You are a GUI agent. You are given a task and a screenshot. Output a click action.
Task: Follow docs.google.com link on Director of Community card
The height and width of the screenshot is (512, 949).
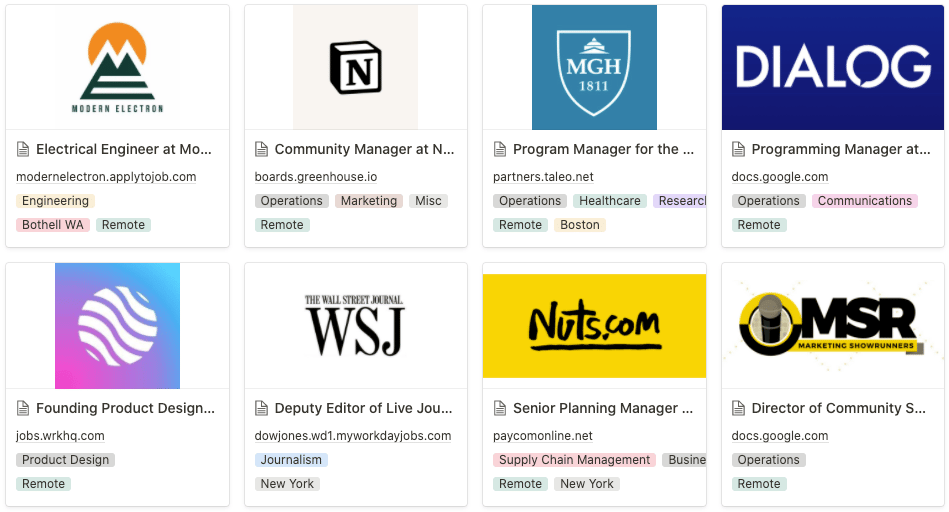[x=780, y=436]
